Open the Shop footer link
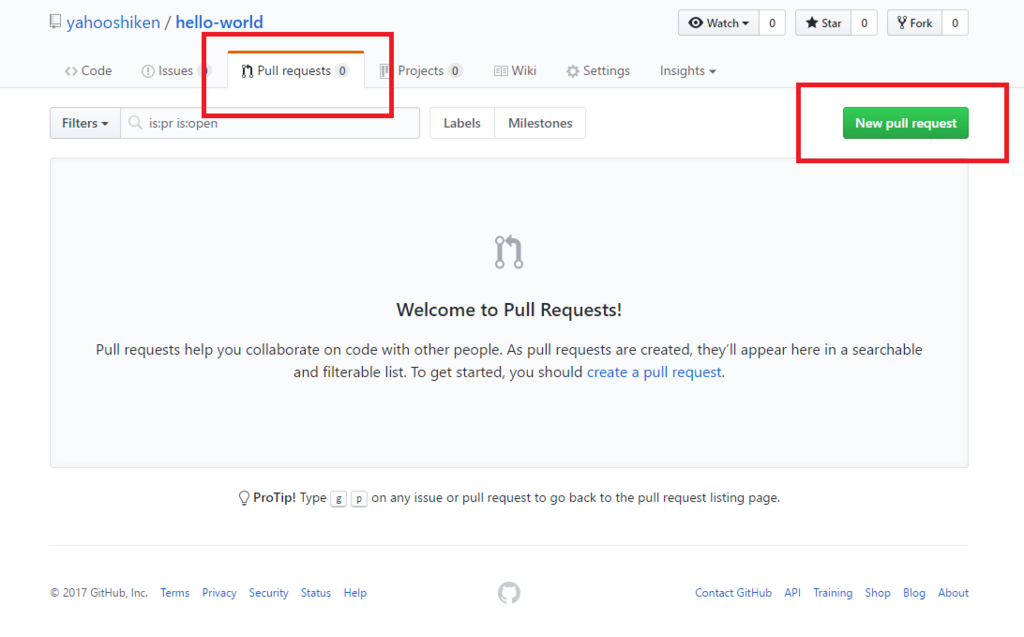The image size is (1024, 637). pyautogui.click(x=878, y=593)
